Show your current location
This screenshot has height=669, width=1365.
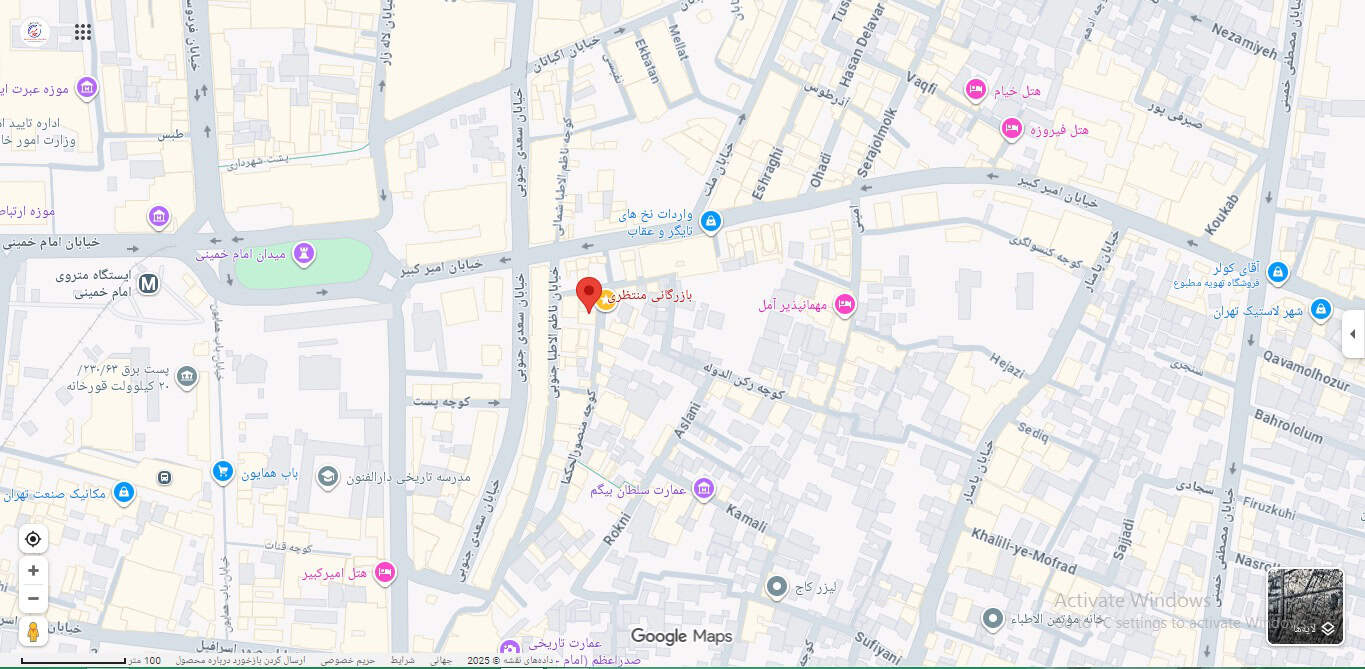(33, 540)
